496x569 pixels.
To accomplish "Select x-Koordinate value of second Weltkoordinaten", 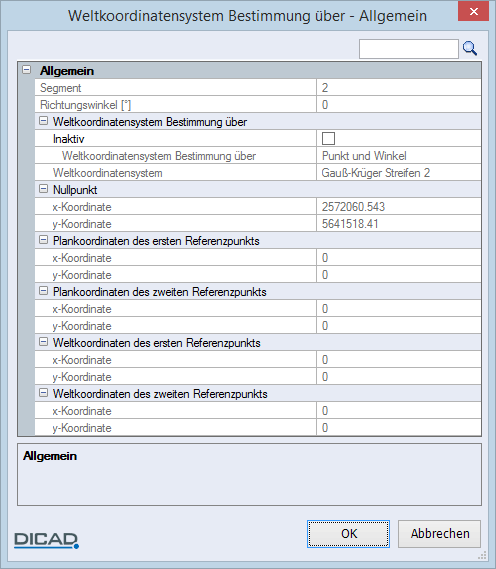I will 399,410.
